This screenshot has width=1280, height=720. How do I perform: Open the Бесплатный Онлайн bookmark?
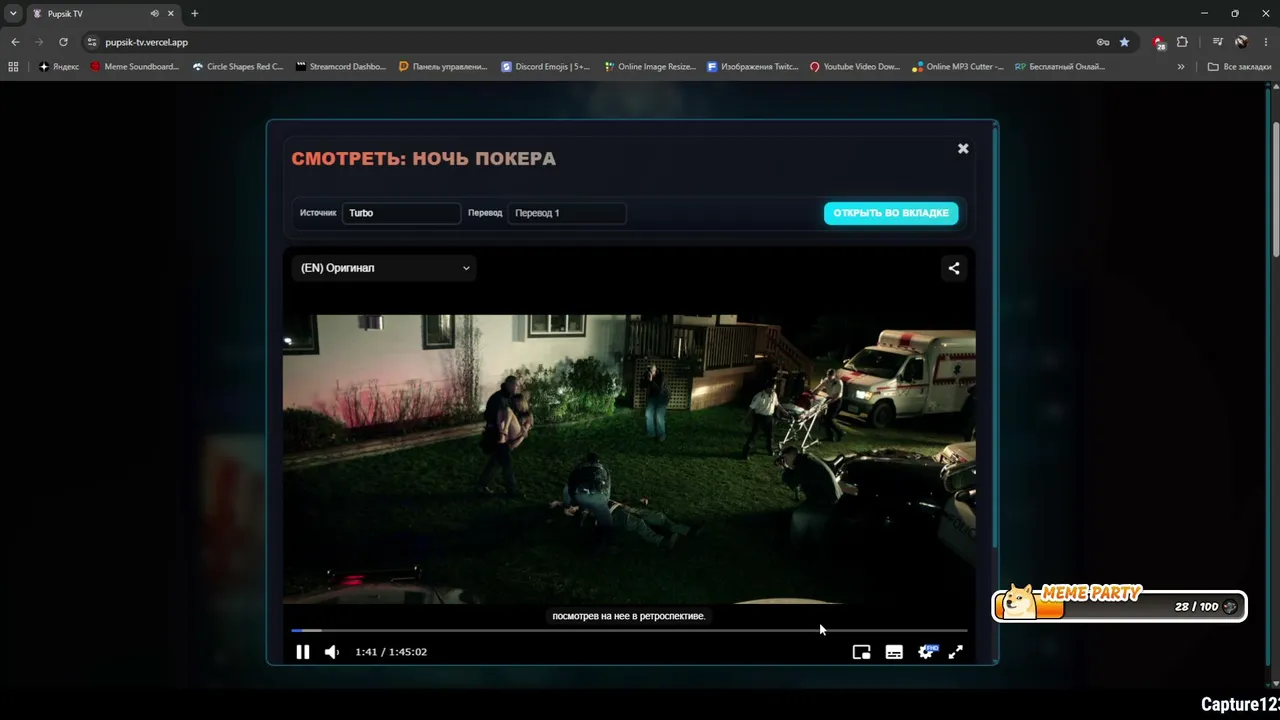(1060, 67)
